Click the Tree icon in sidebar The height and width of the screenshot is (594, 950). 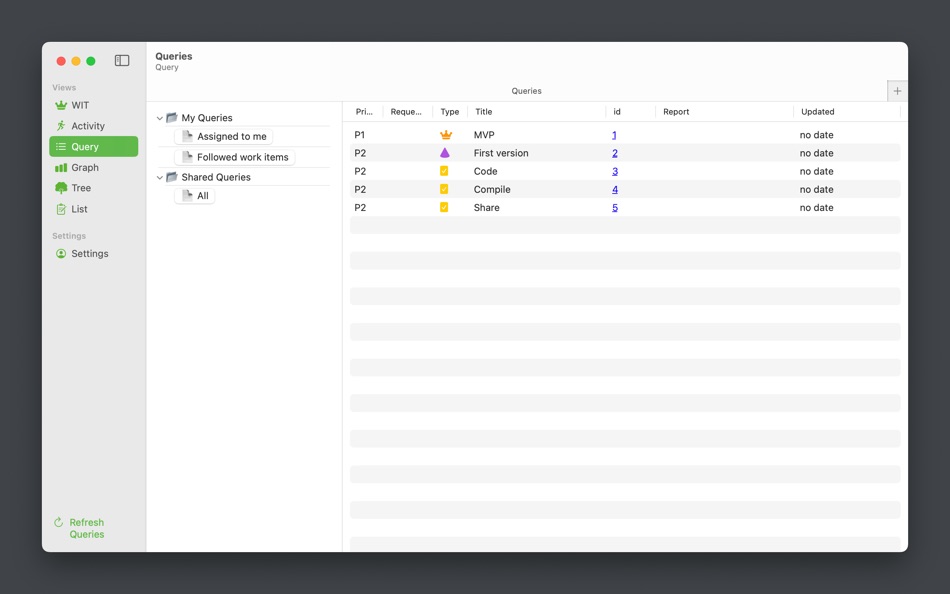click(61, 188)
